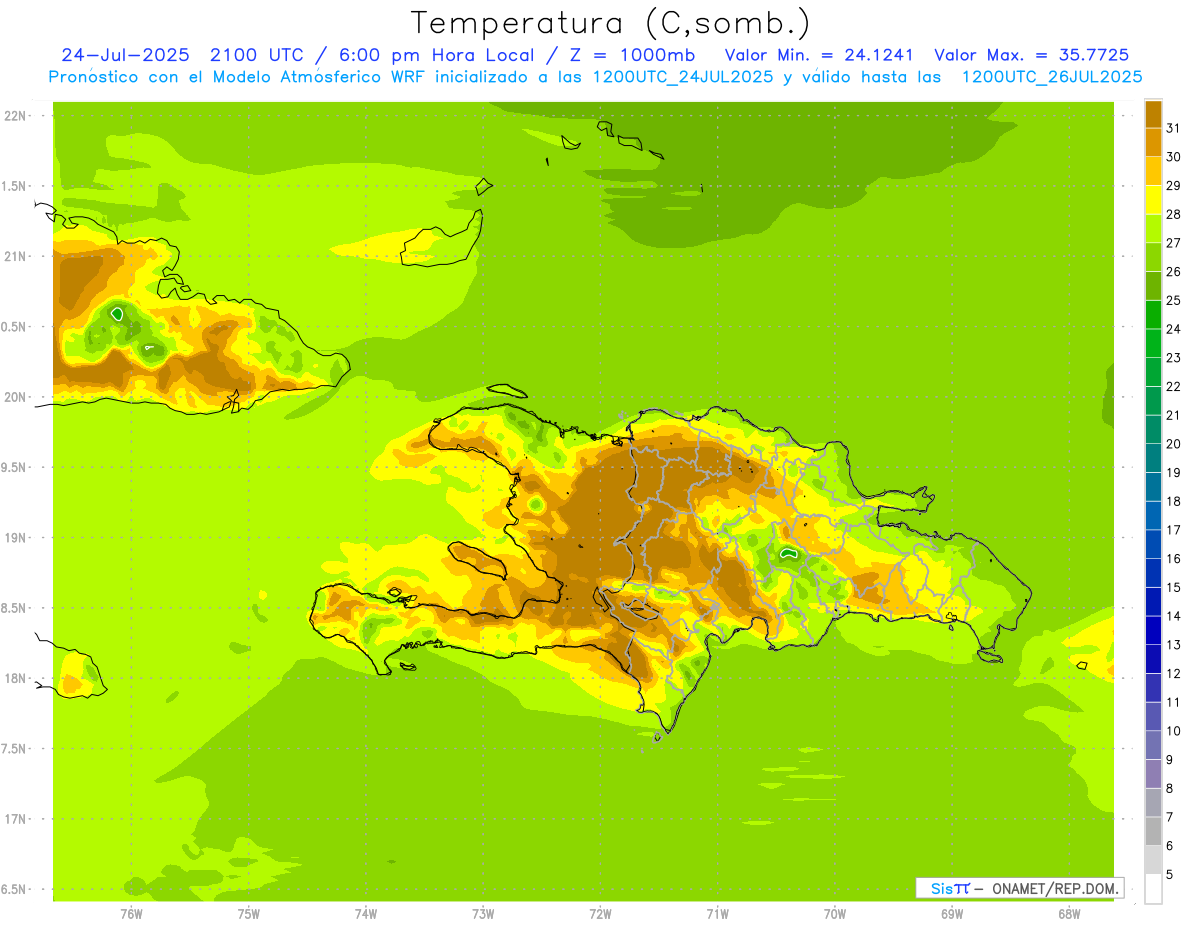Click the '7.5N' latitude label

15,749
